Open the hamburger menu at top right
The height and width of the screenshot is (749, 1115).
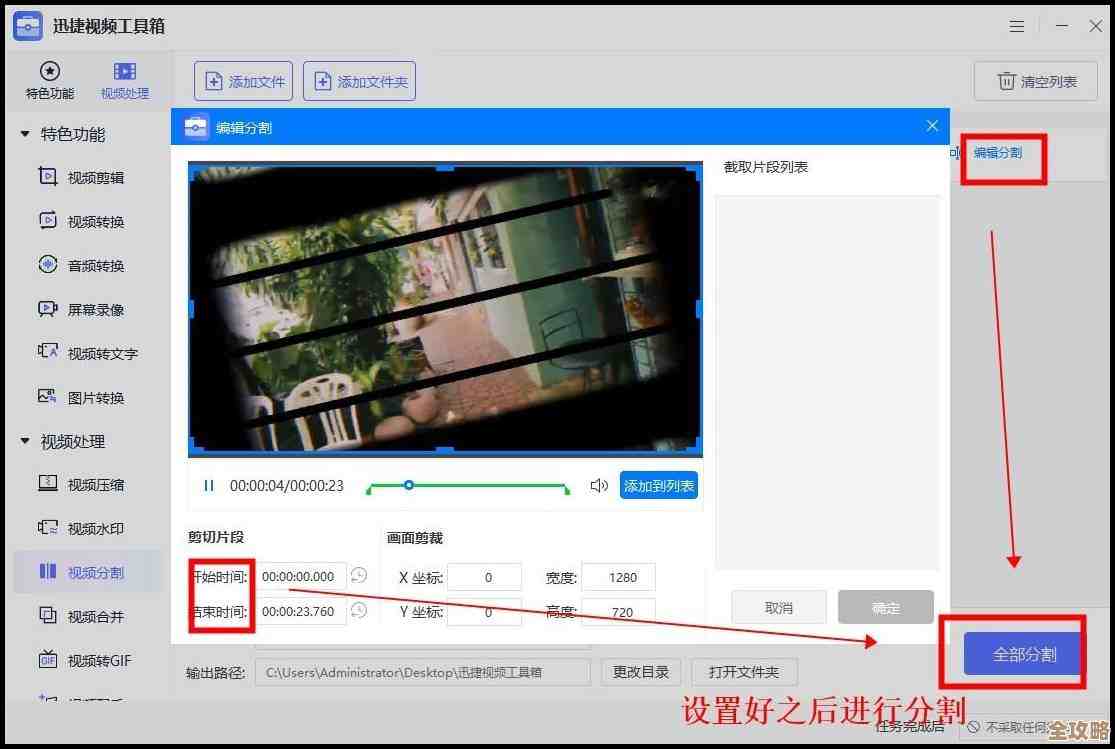click(1016, 25)
